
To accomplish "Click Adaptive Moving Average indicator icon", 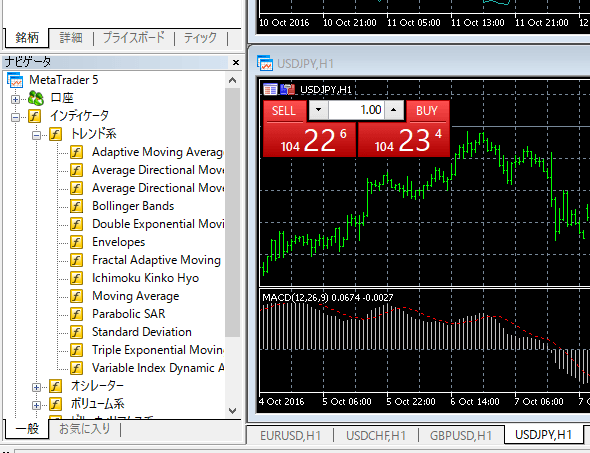I will coord(76,152).
